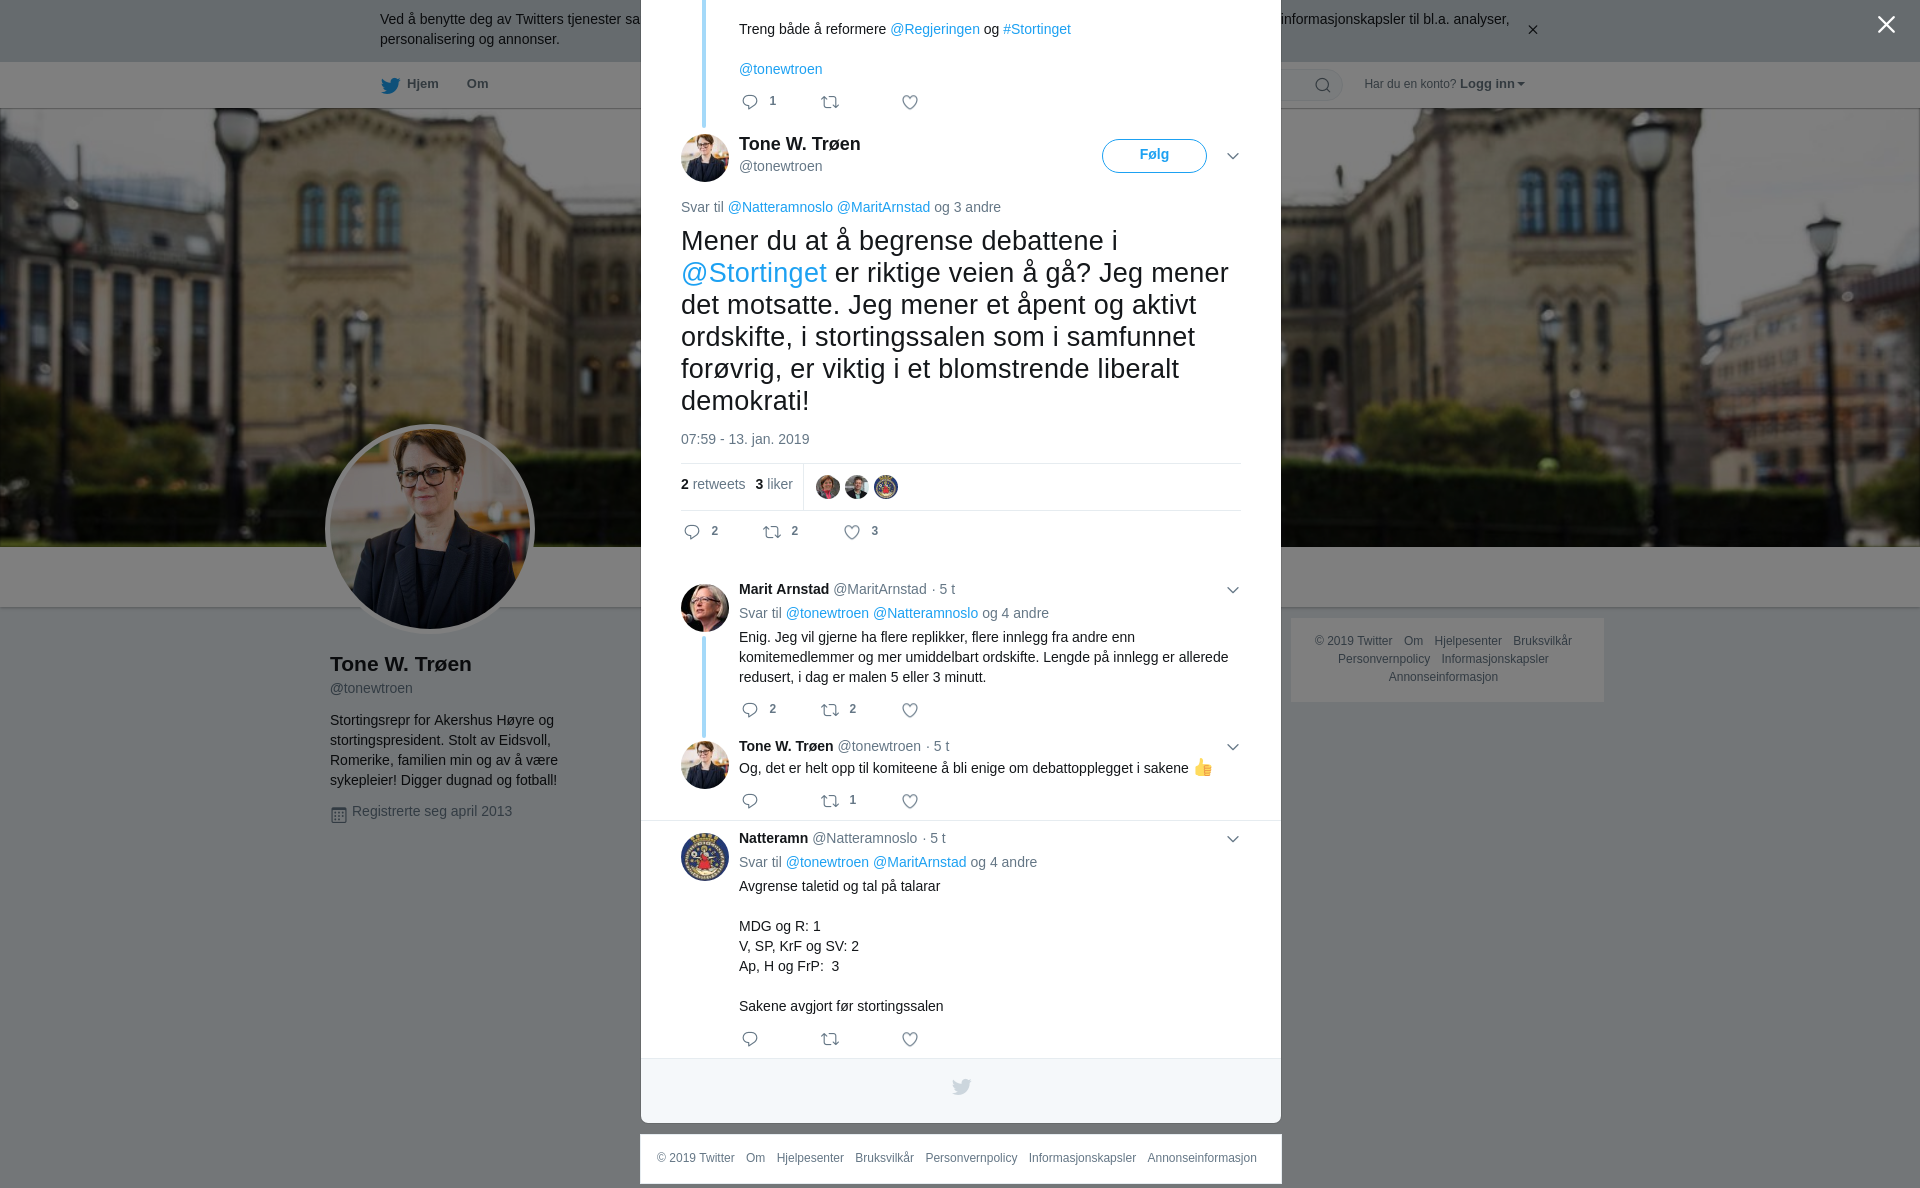Expand options for Natteramn's tweet
Screen dimensions: 1920x1188
(x=1233, y=839)
